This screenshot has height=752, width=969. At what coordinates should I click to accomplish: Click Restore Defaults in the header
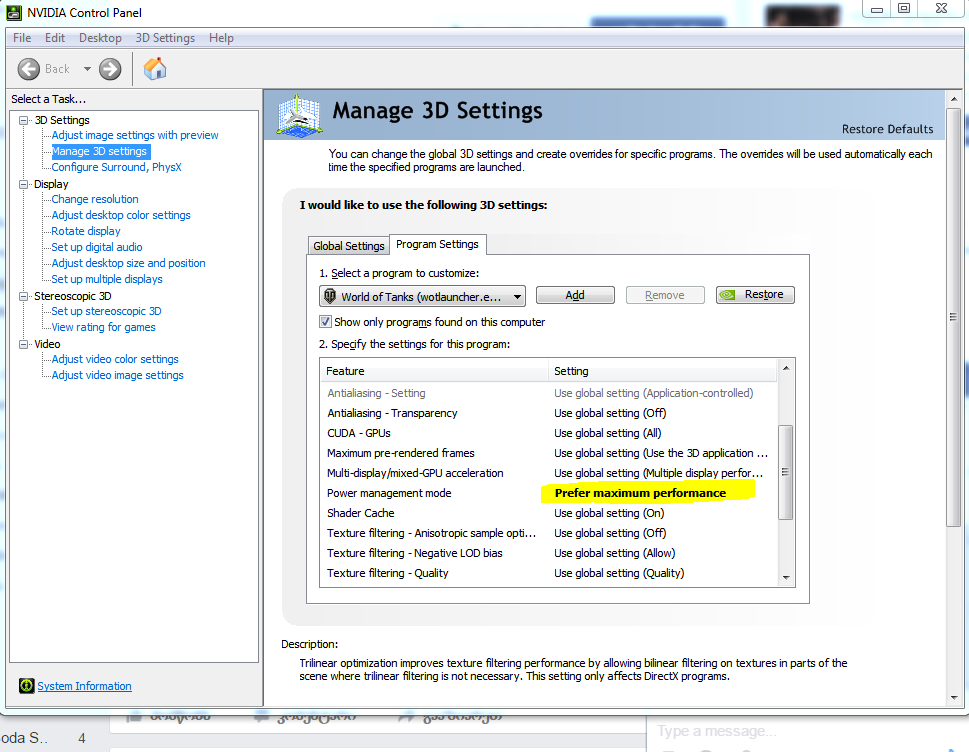click(887, 129)
